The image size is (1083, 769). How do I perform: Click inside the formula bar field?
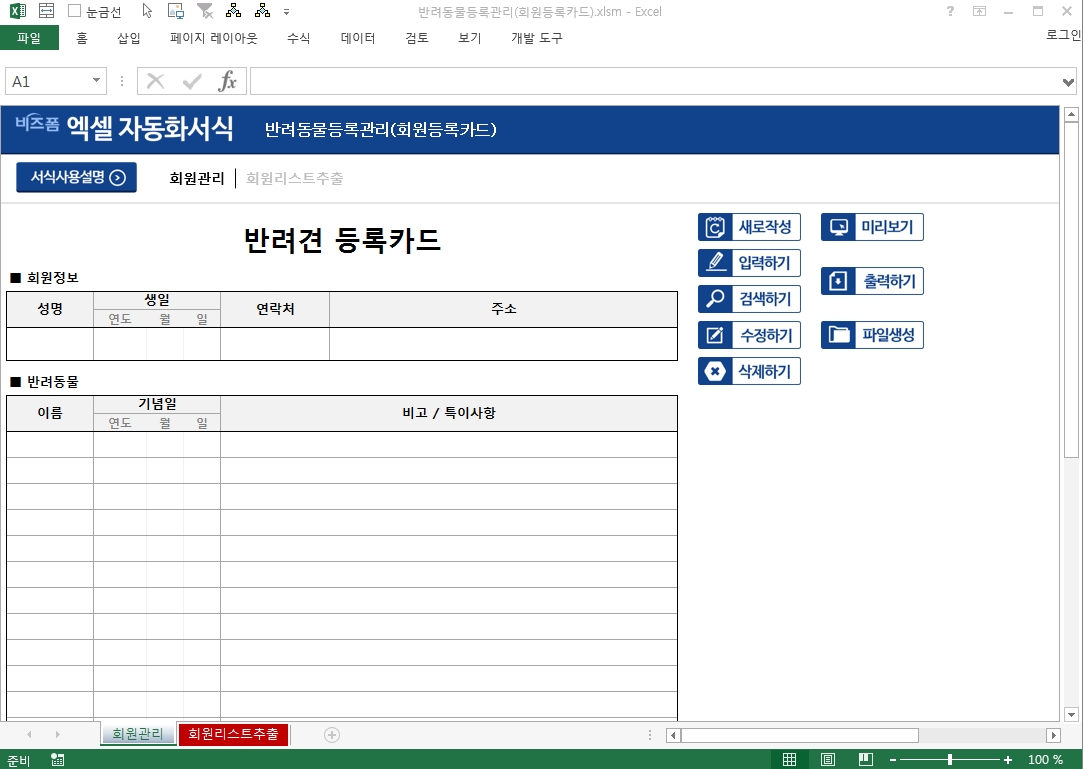(x=655, y=82)
